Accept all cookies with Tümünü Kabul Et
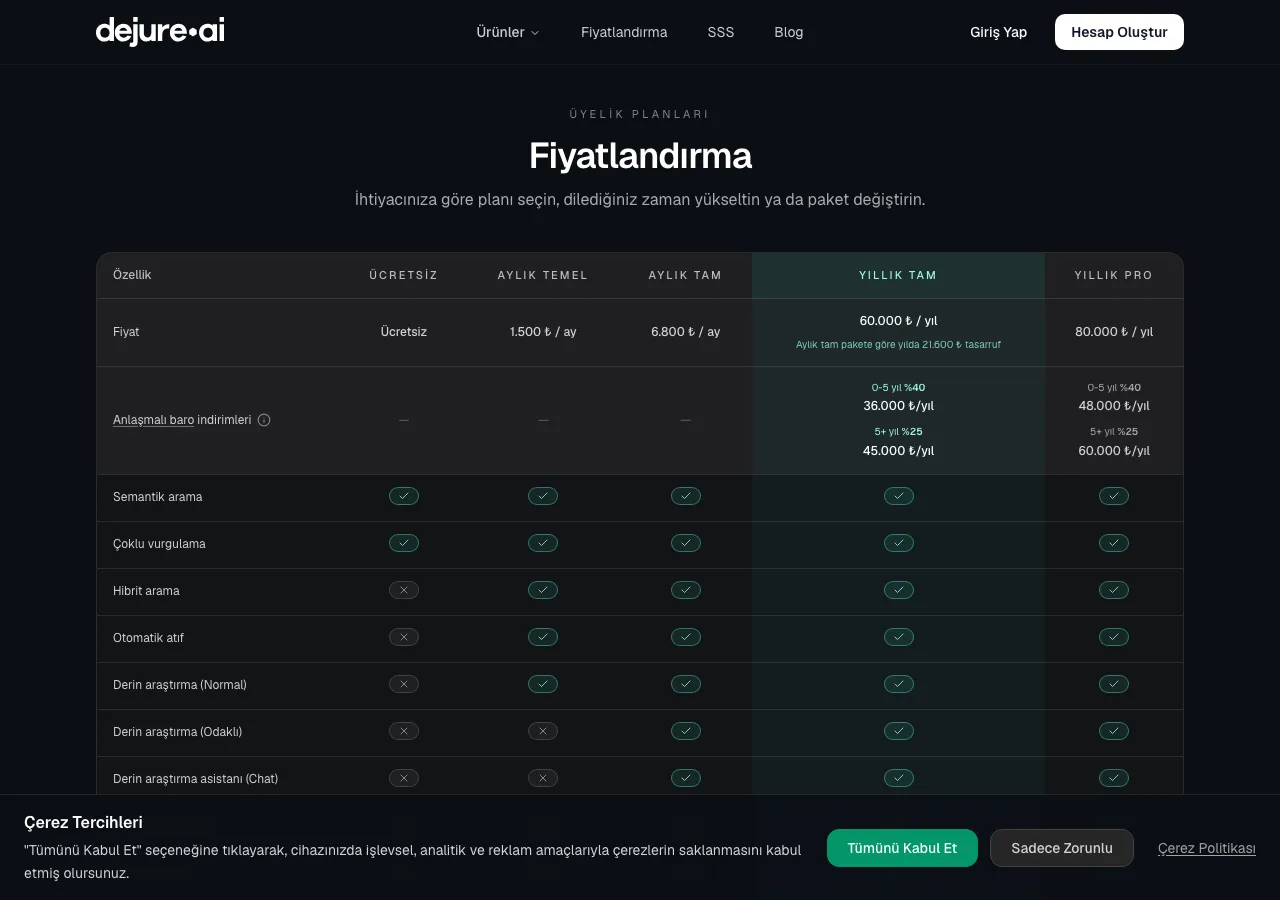Viewport: 1280px width, 900px height. (902, 848)
